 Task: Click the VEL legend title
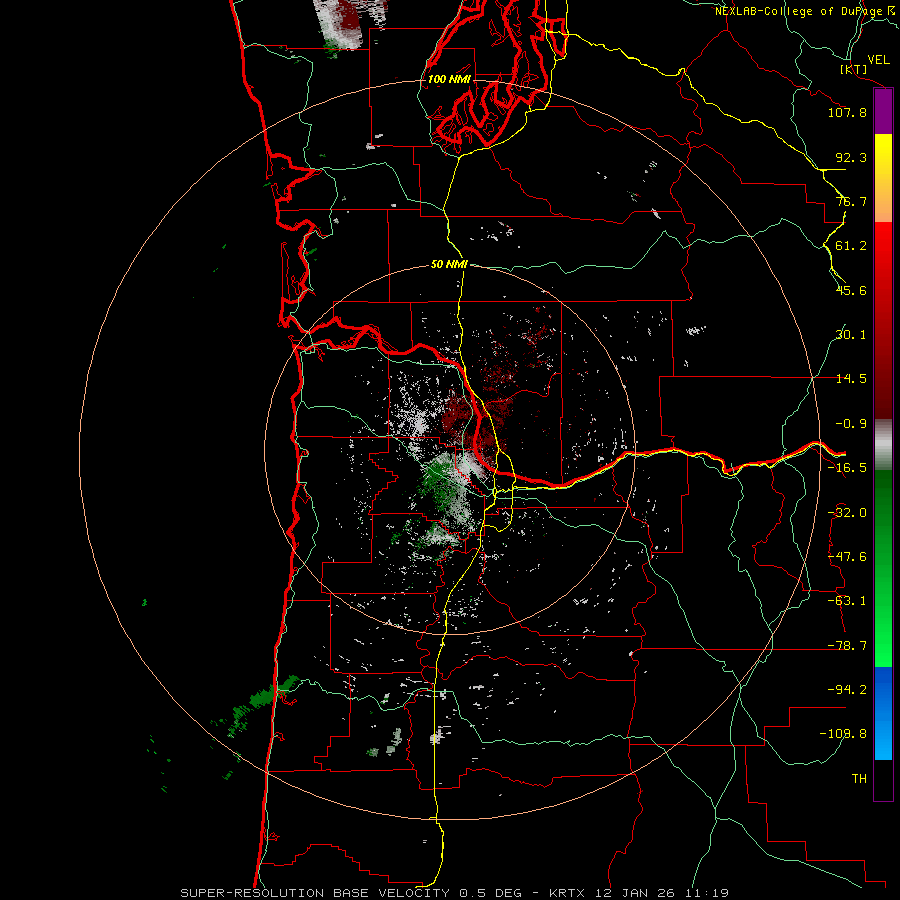(878, 60)
